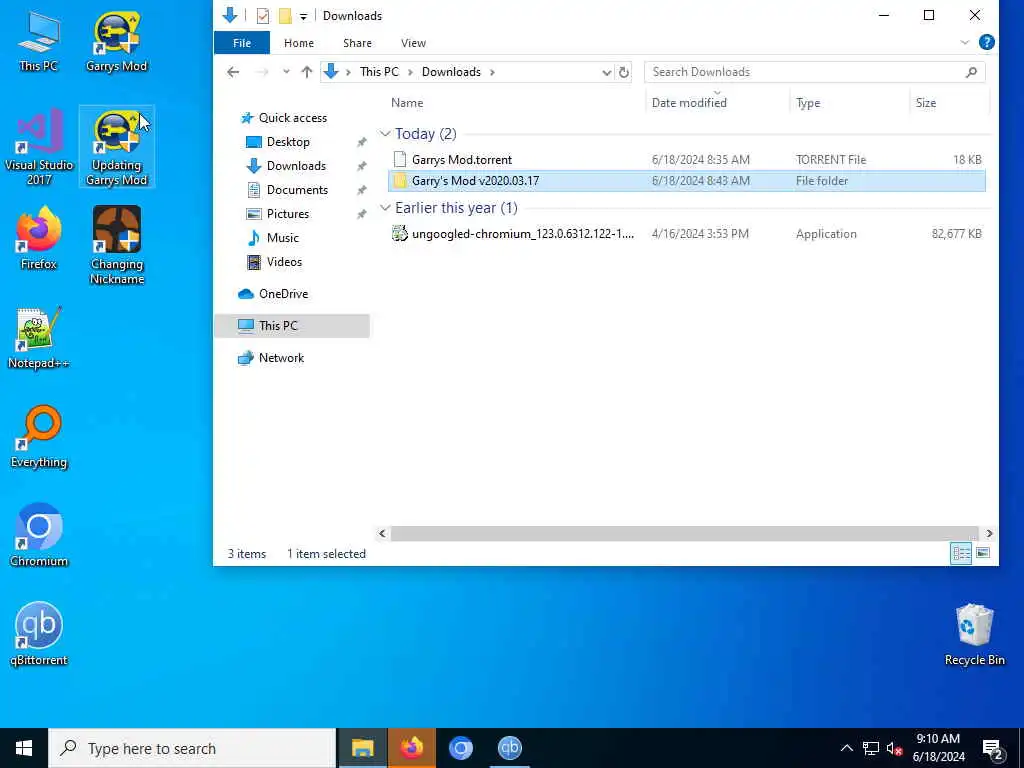
Task: Open Chromium desktop shortcut
Action: (x=39, y=536)
